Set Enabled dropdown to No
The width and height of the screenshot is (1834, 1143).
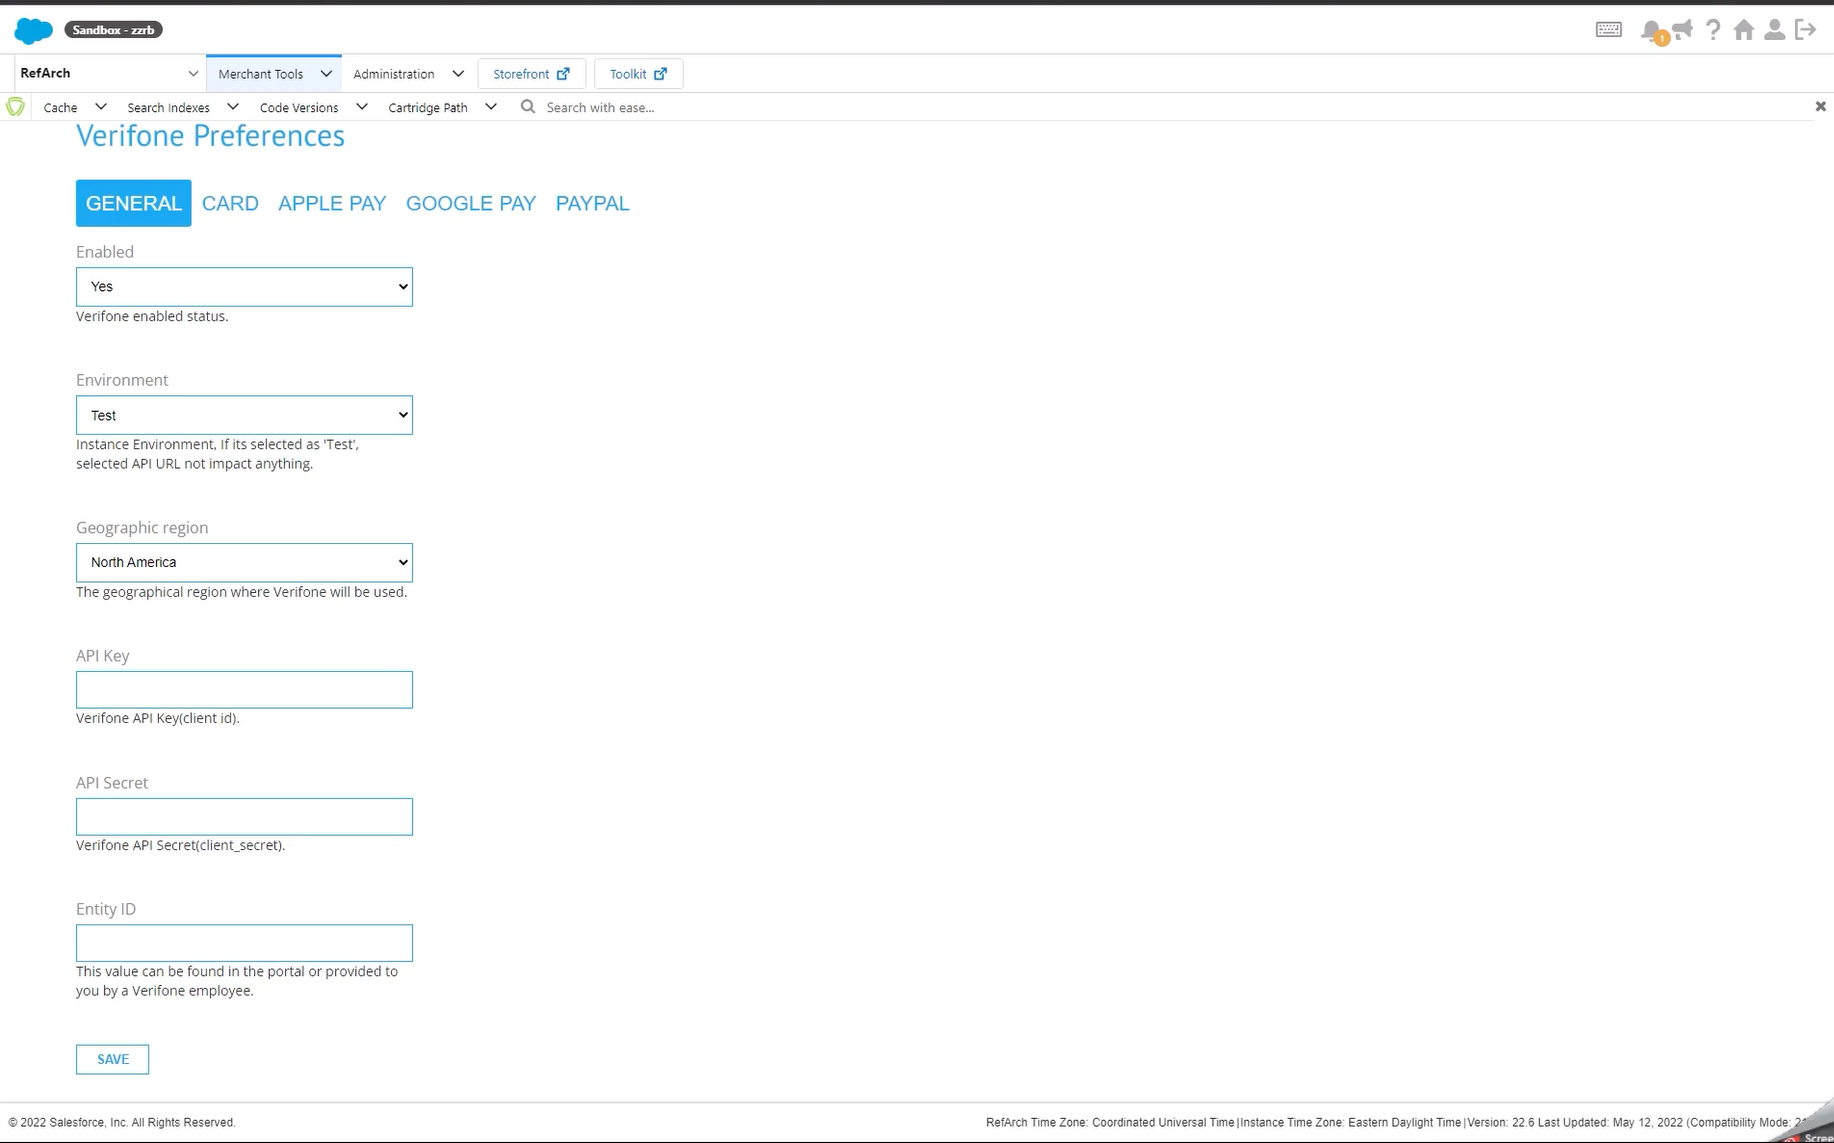click(x=243, y=286)
